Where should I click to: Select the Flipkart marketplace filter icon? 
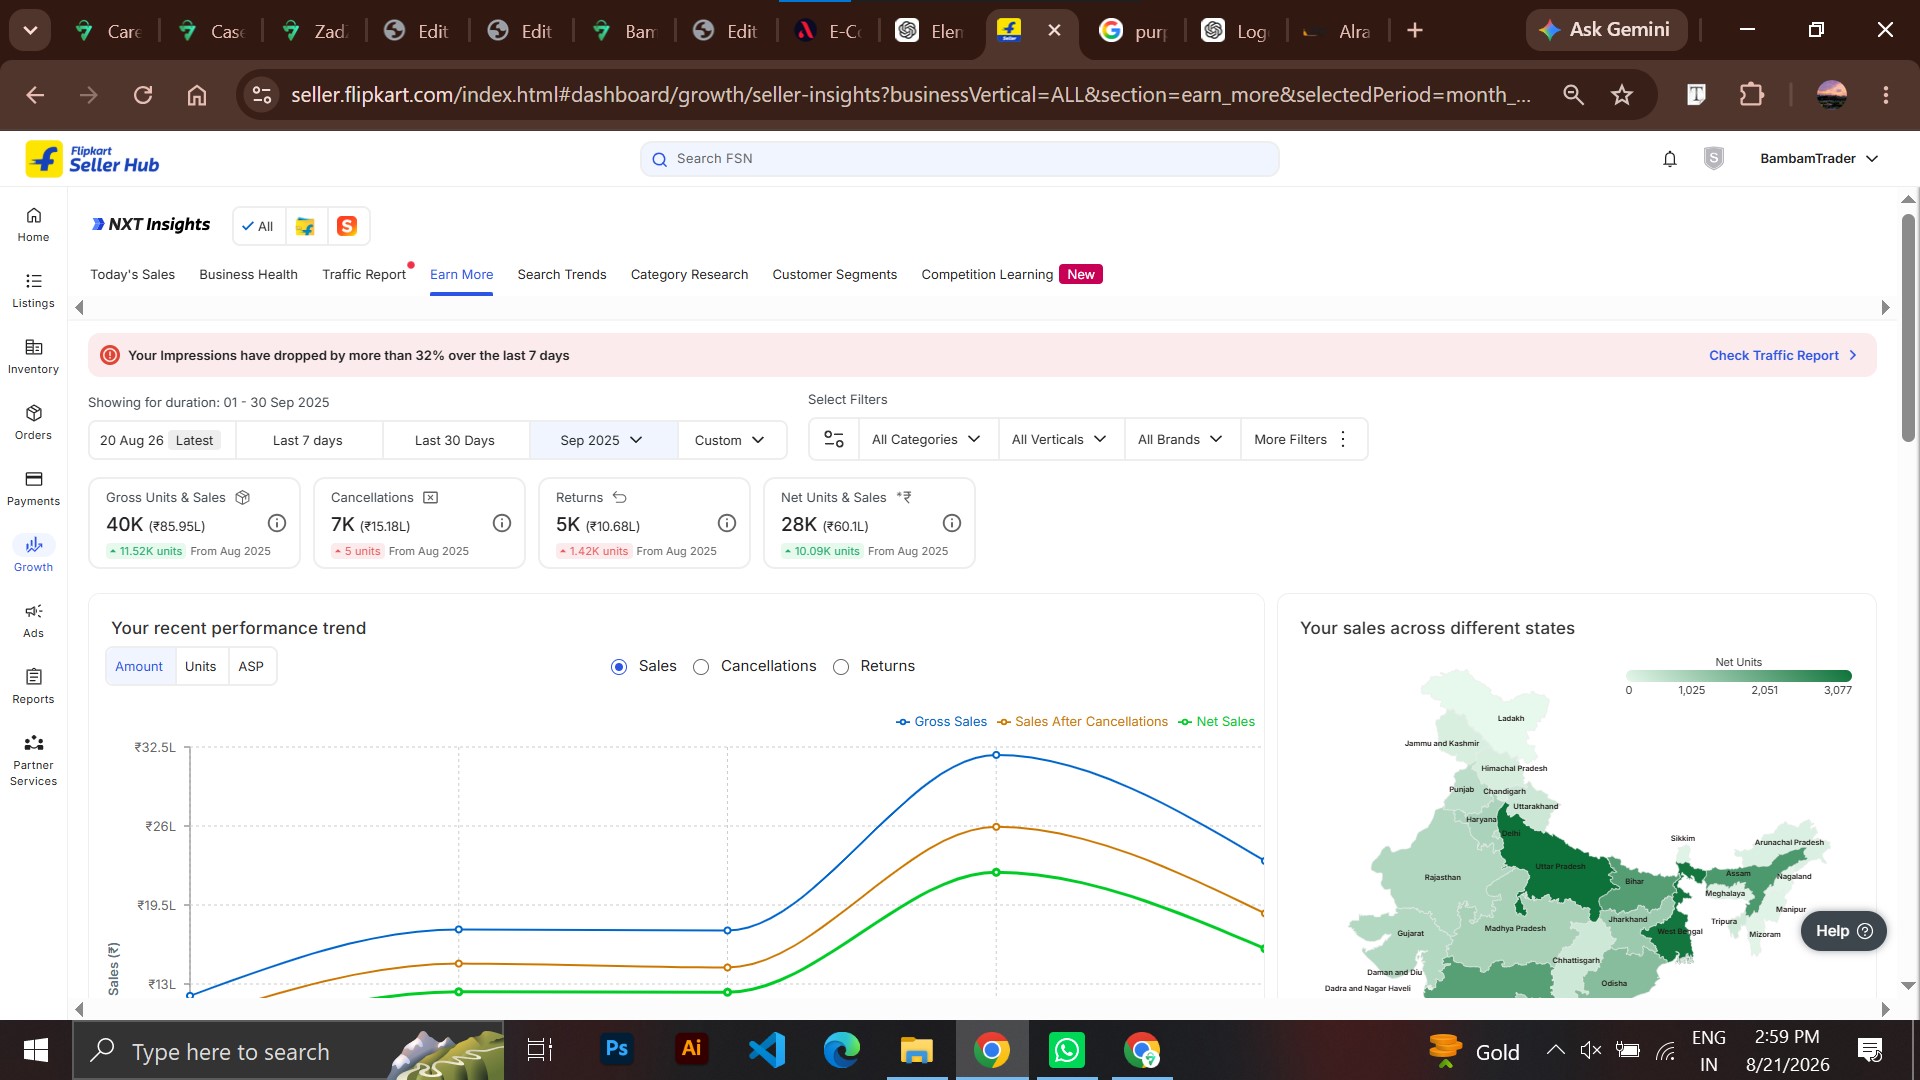coord(305,226)
